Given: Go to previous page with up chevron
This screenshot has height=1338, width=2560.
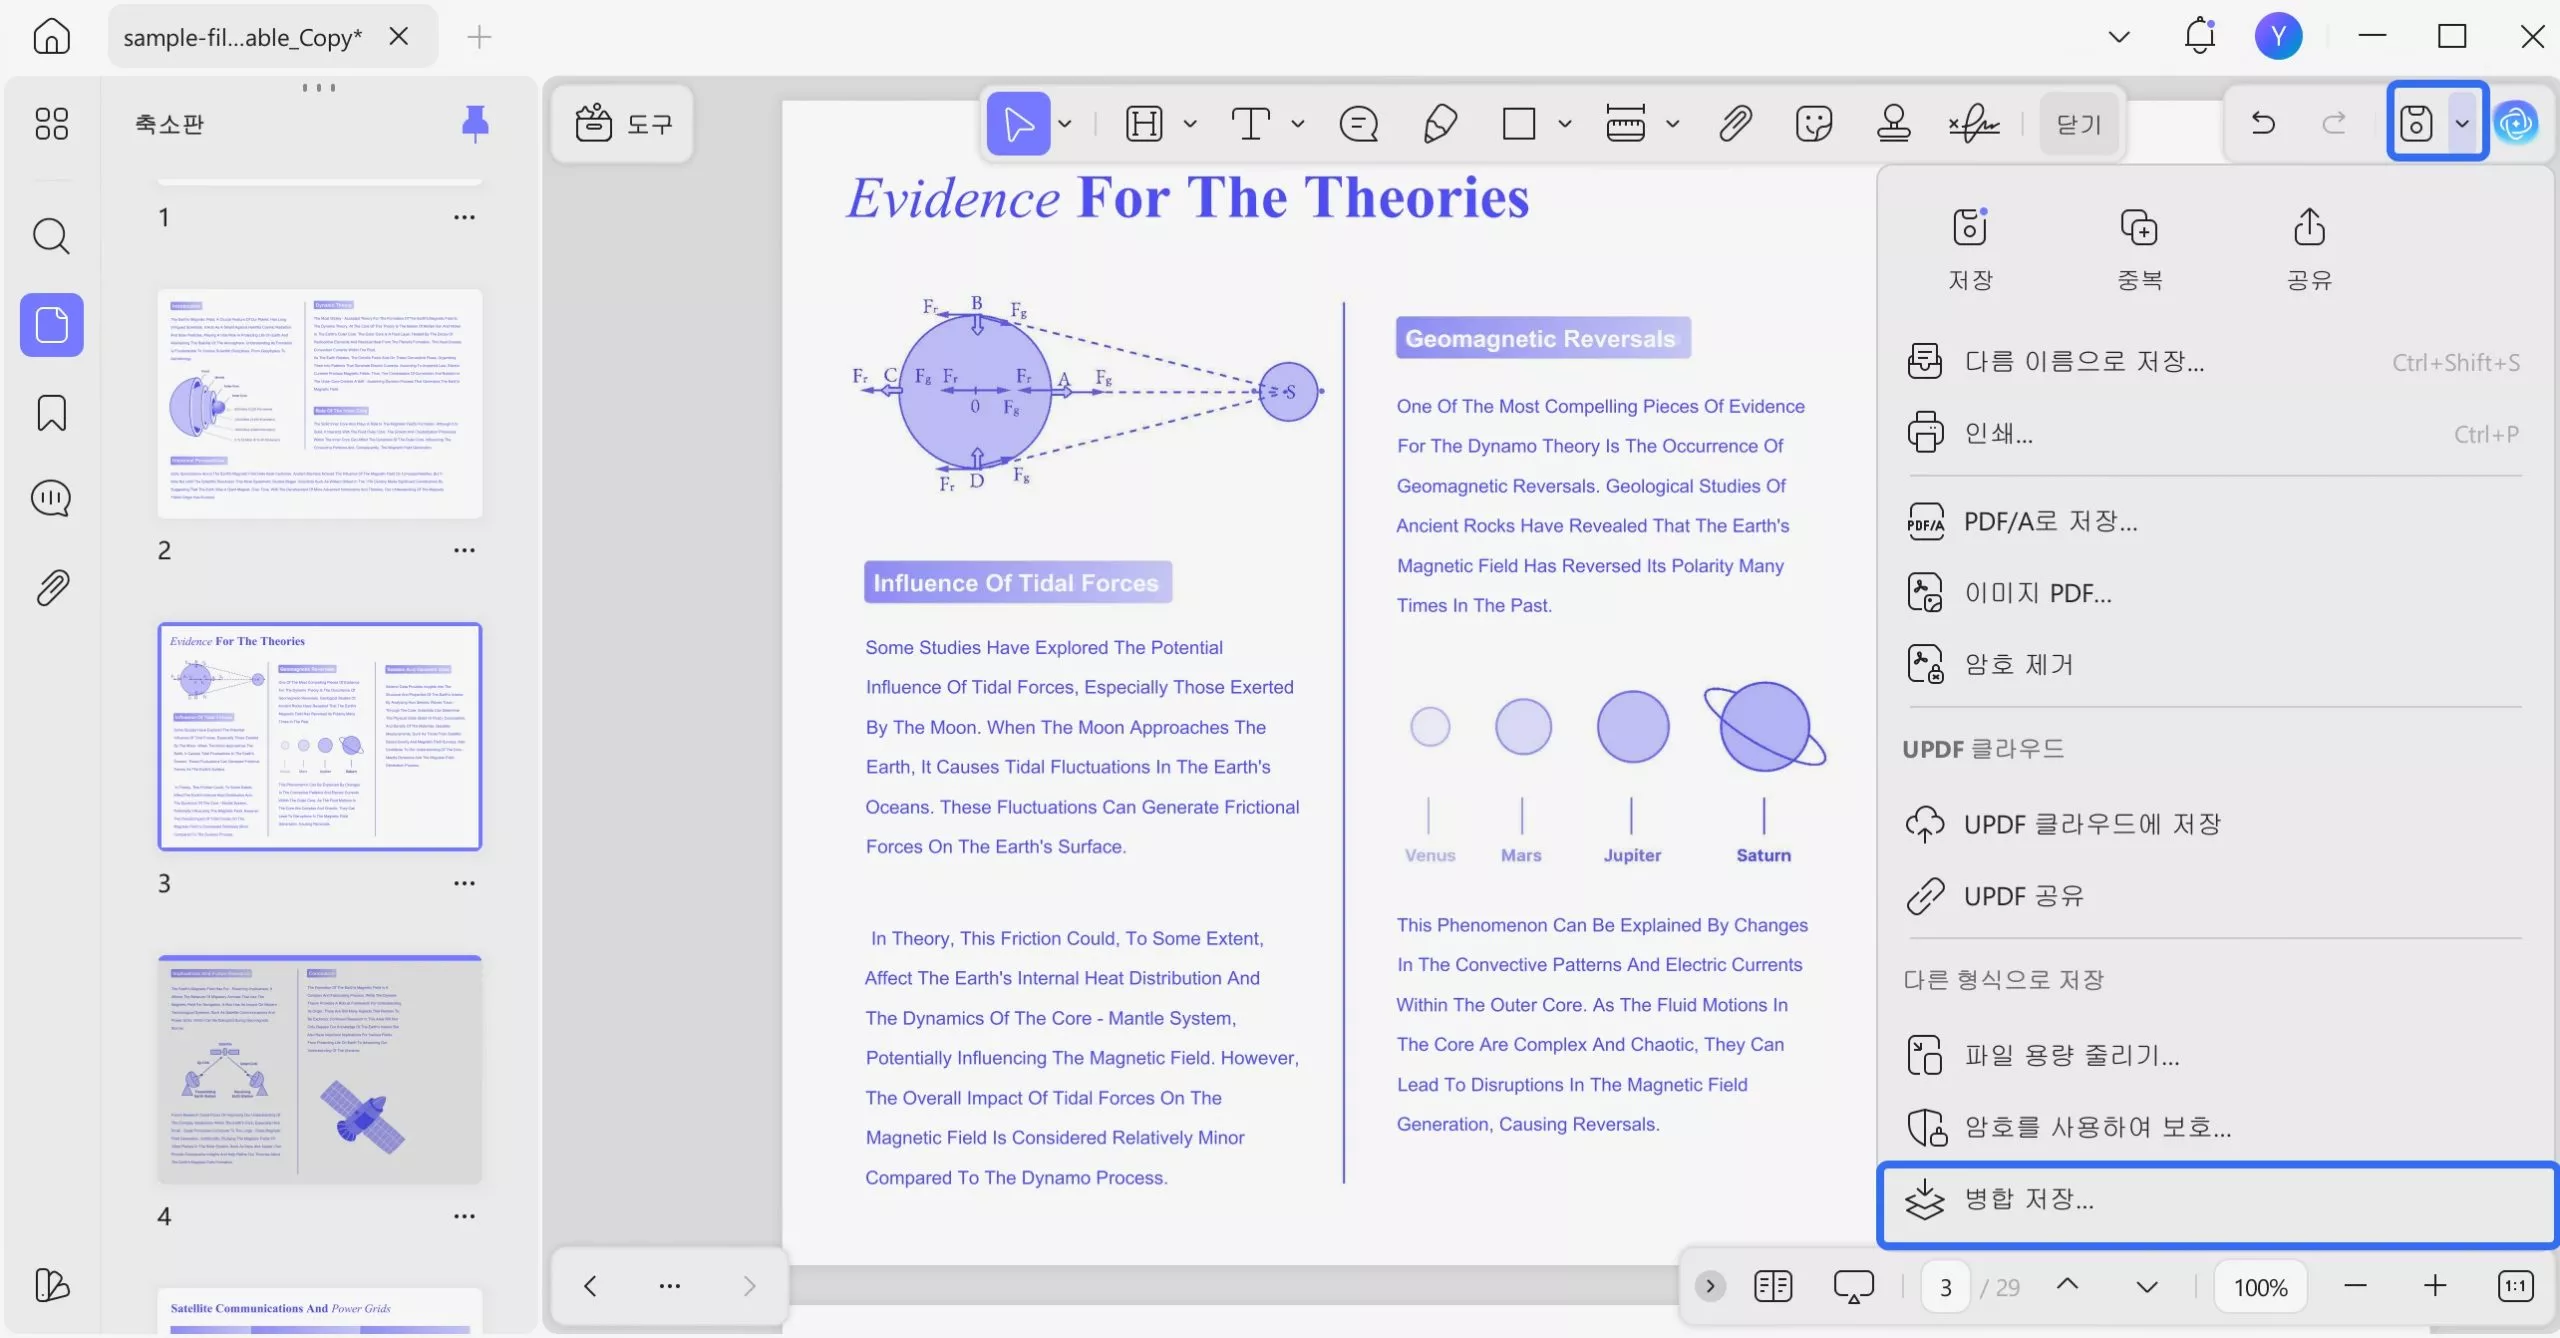Looking at the screenshot, I should [x=2067, y=1285].
